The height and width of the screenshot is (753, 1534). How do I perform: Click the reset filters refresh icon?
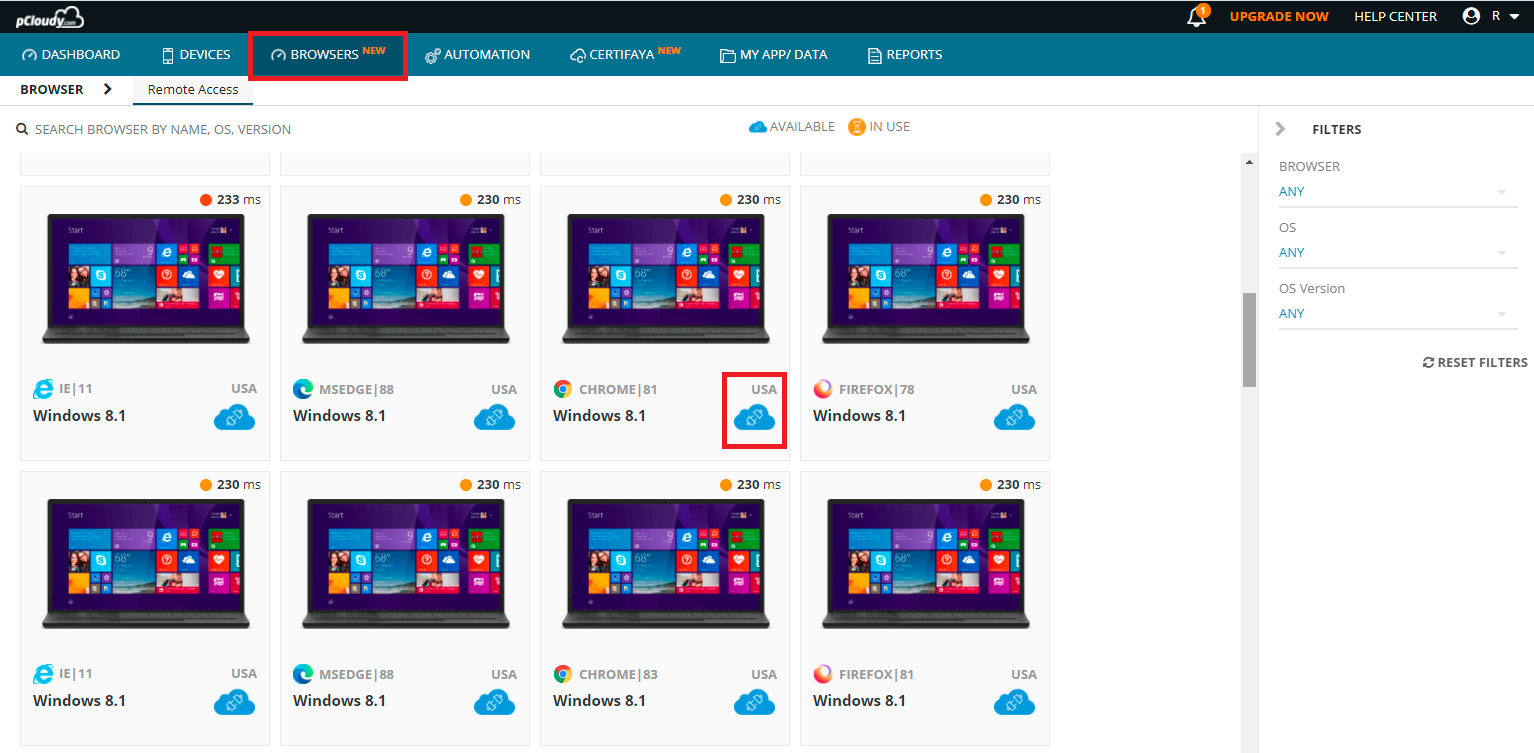[1428, 363]
